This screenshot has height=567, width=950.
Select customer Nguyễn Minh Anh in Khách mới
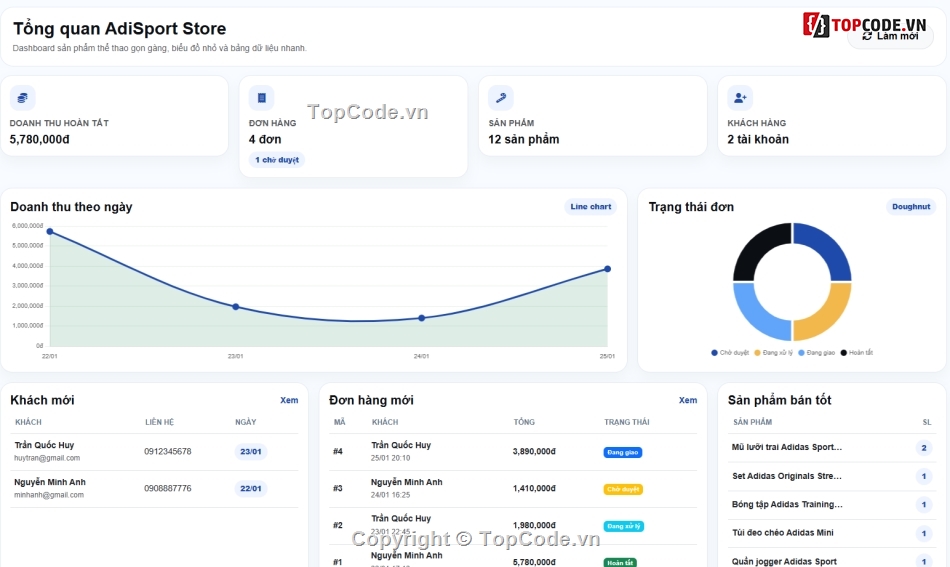click(x=50, y=482)
